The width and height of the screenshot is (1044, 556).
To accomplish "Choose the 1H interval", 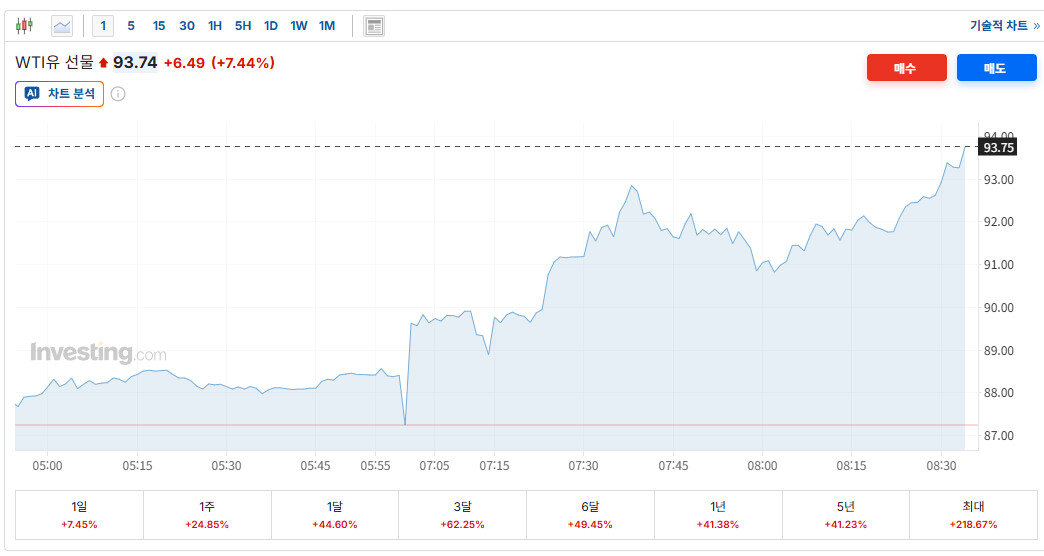I will pos(215,25).
